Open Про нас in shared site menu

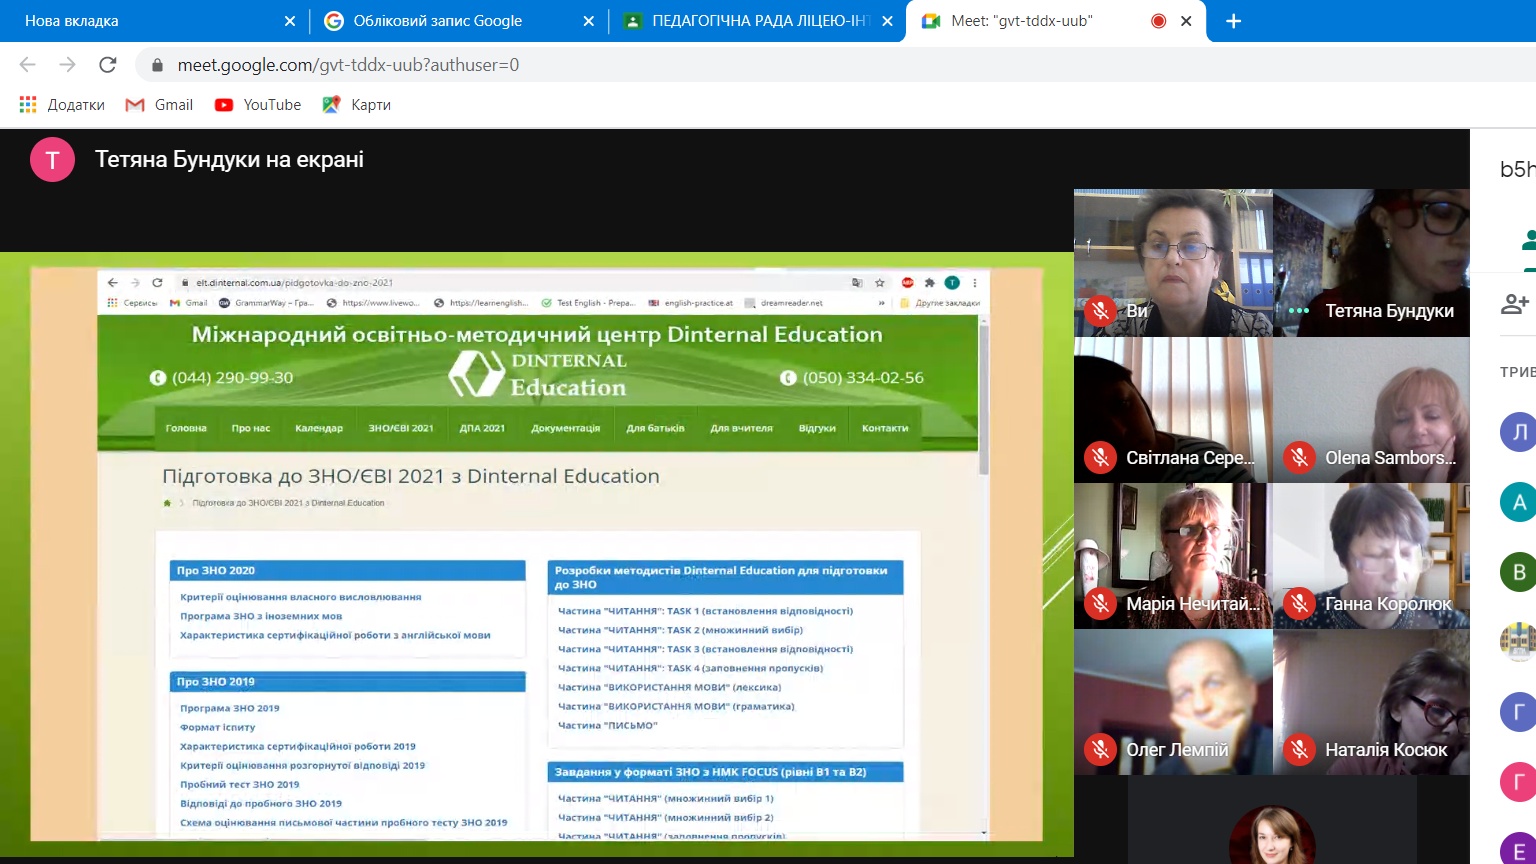(251, 428)
